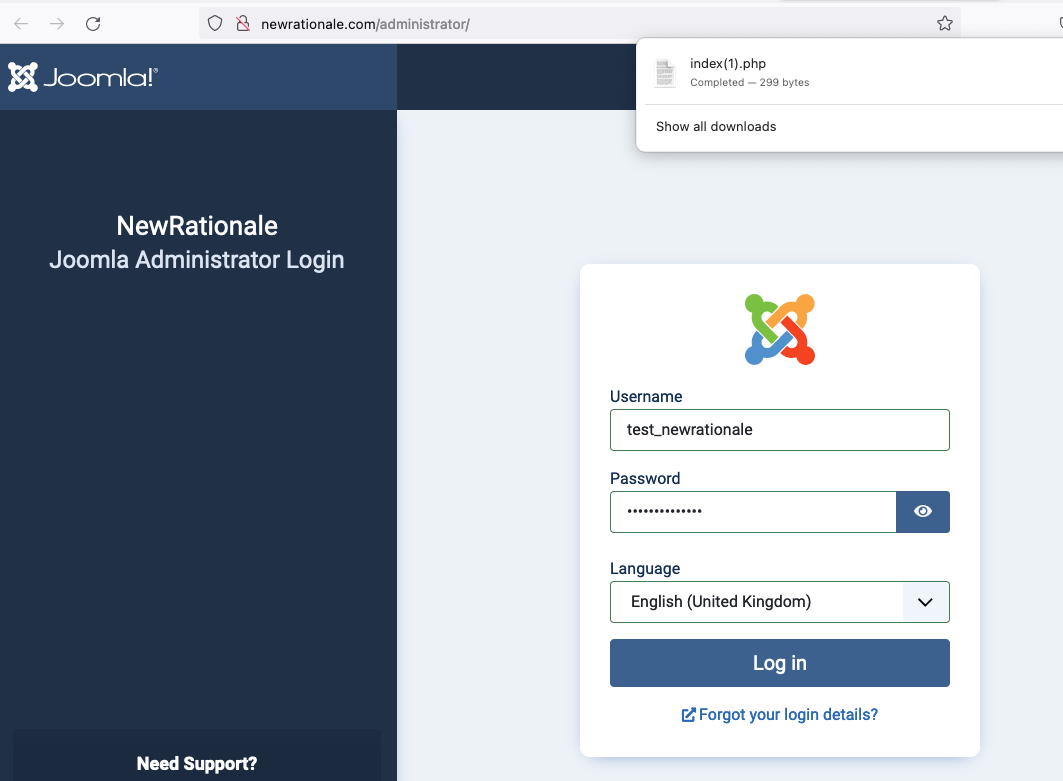The width and height of the screenshot is (1063, 781).
Task: Click the Need Support? heading
Action: click(197, 763)
